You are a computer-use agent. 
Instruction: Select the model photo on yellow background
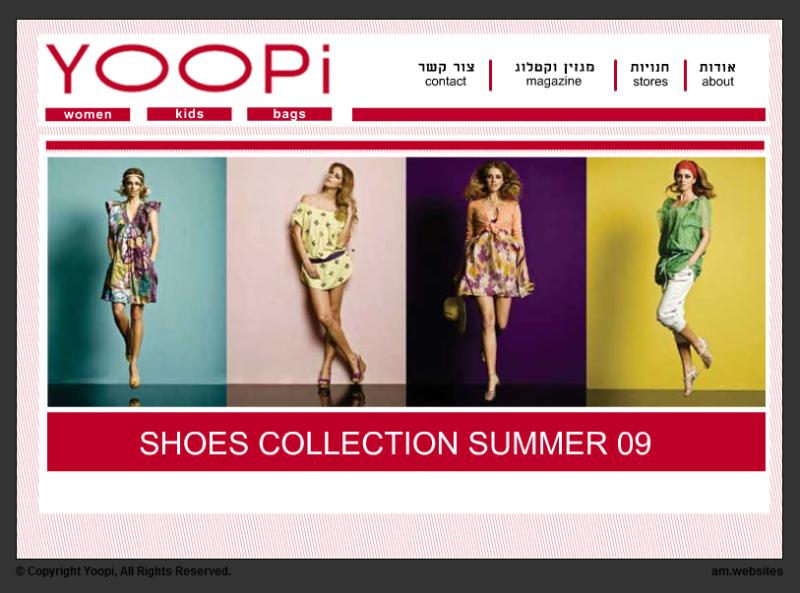tap(676, 282)
